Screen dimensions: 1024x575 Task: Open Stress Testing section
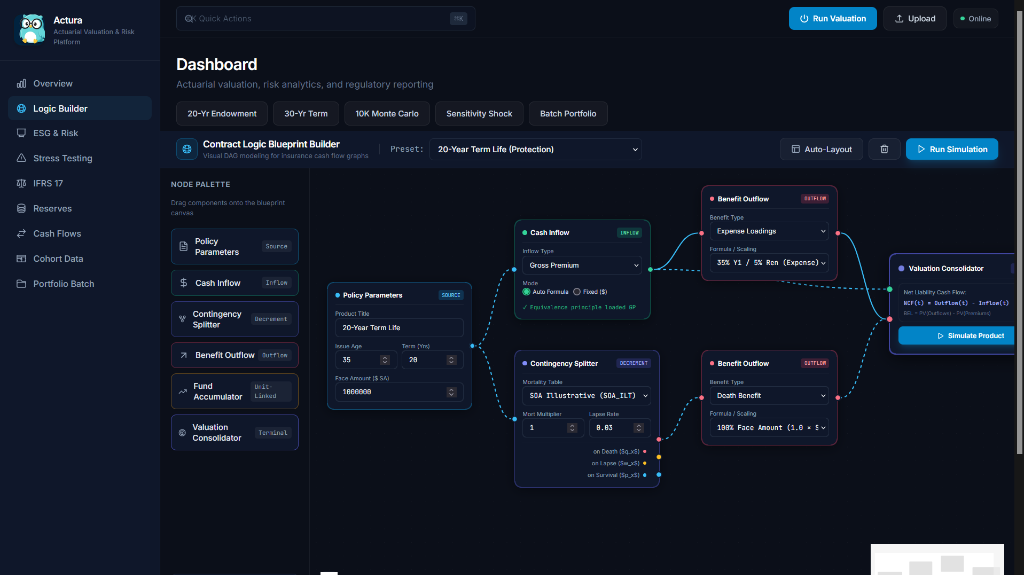click(x=80, y=158)
